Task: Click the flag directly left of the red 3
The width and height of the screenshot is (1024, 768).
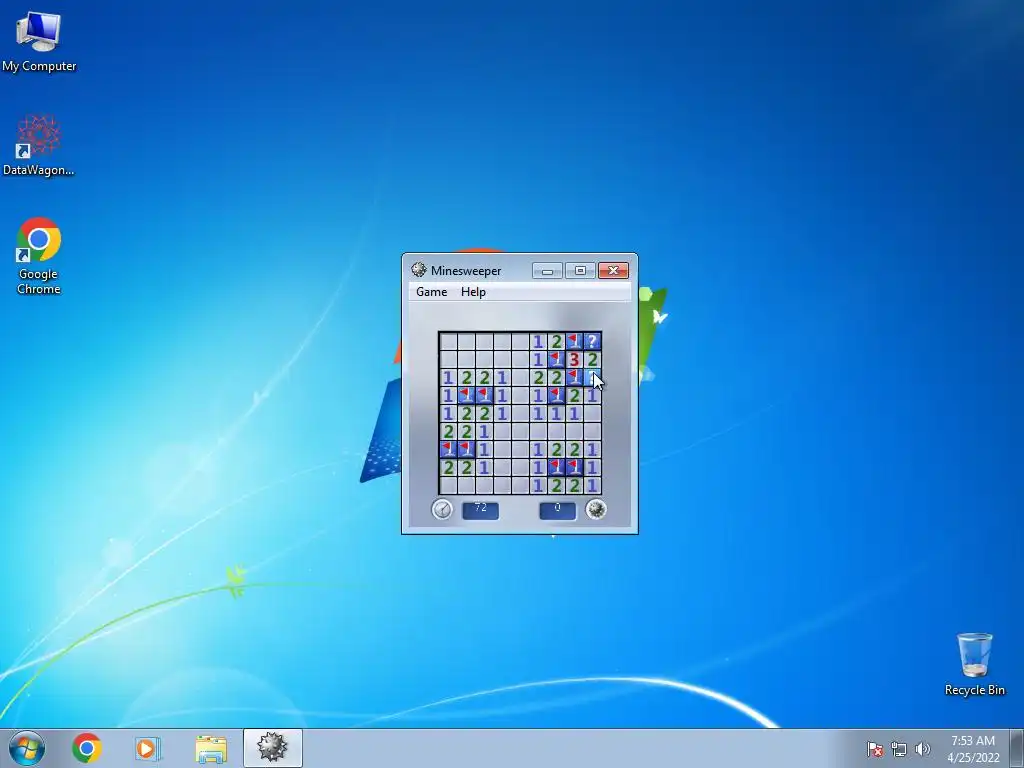Action: point(556,359)
